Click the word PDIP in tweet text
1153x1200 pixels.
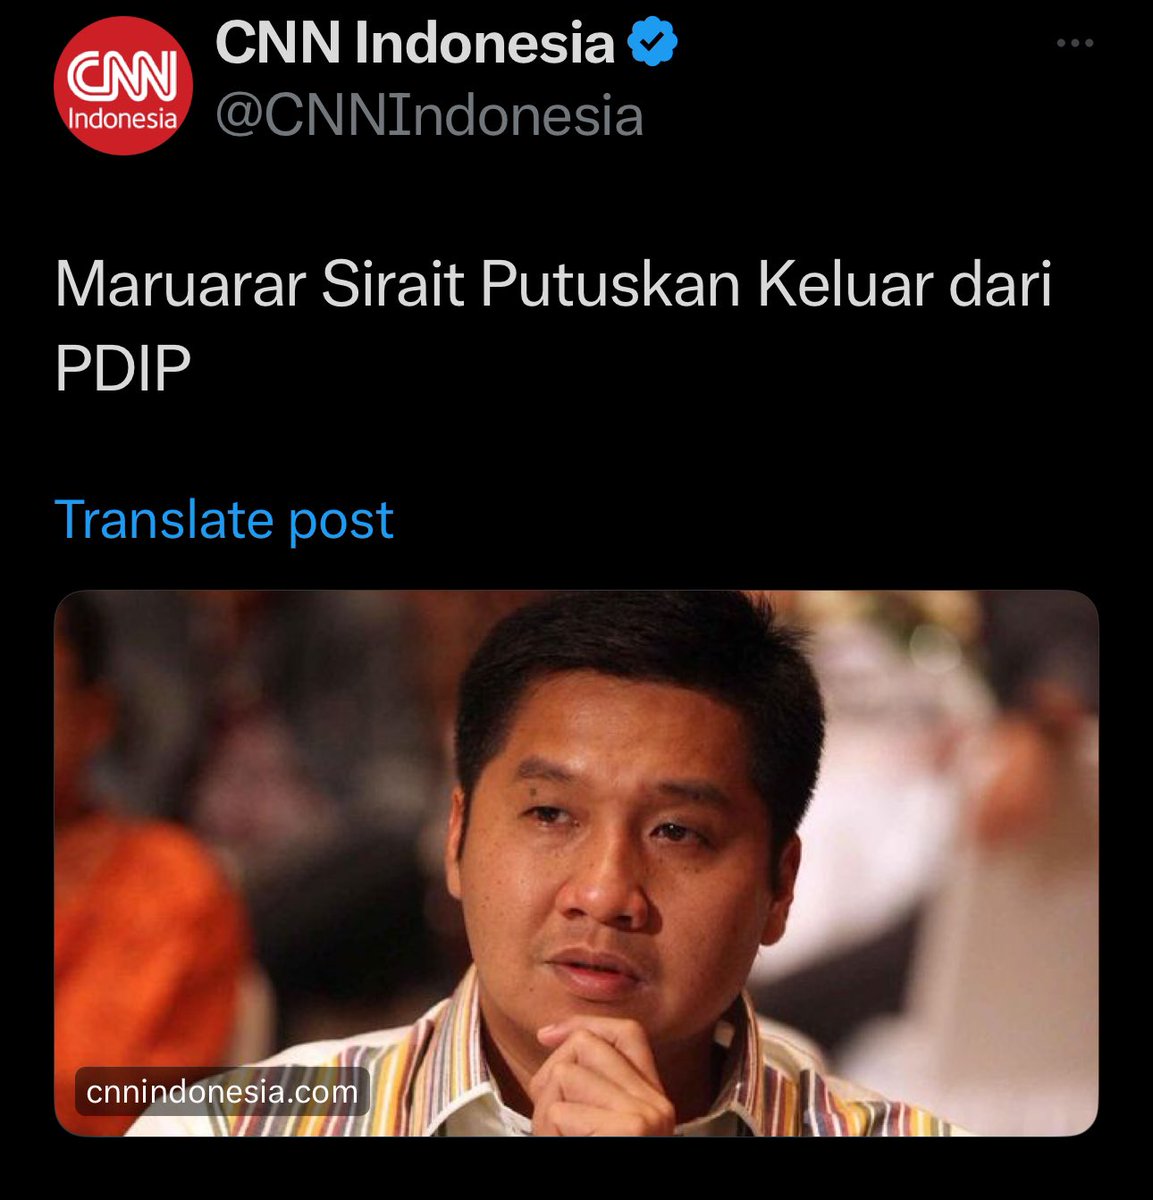122,369
